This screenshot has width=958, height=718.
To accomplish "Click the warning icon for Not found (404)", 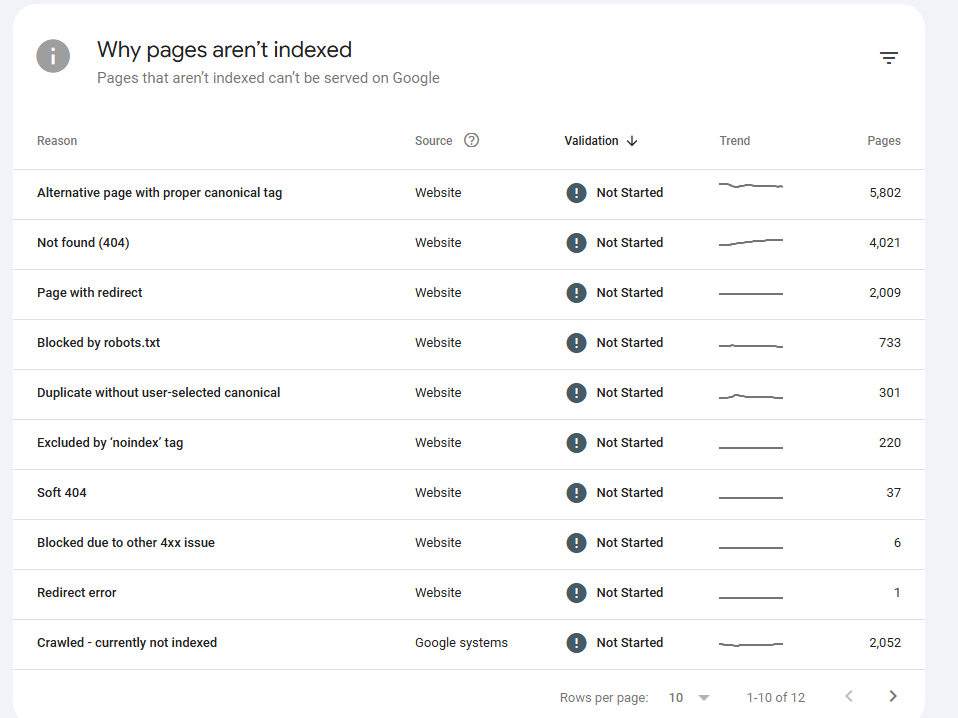I will tap(576, 243).
